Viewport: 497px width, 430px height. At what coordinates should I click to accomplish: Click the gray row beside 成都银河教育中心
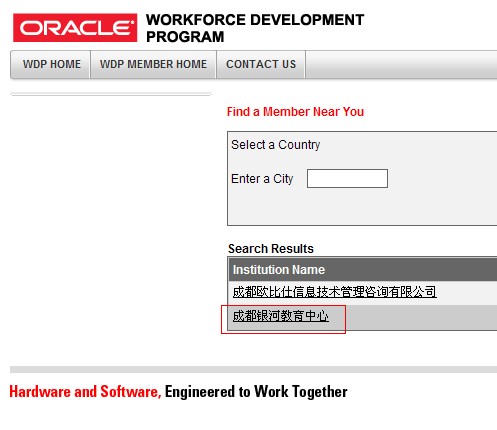coord(421,317)
